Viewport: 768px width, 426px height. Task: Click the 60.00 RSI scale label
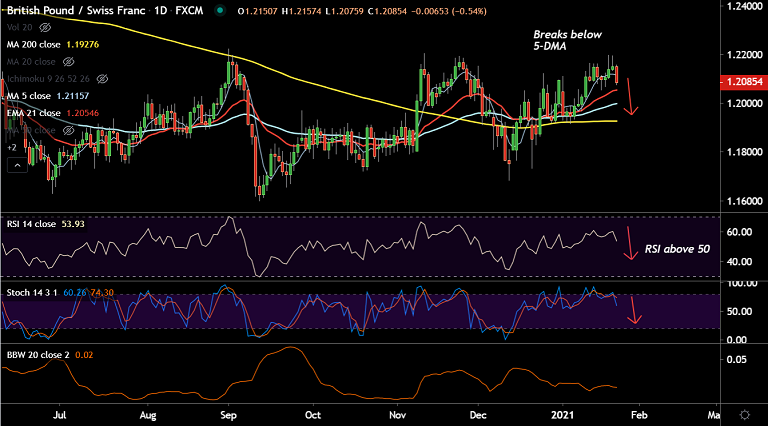739,232
